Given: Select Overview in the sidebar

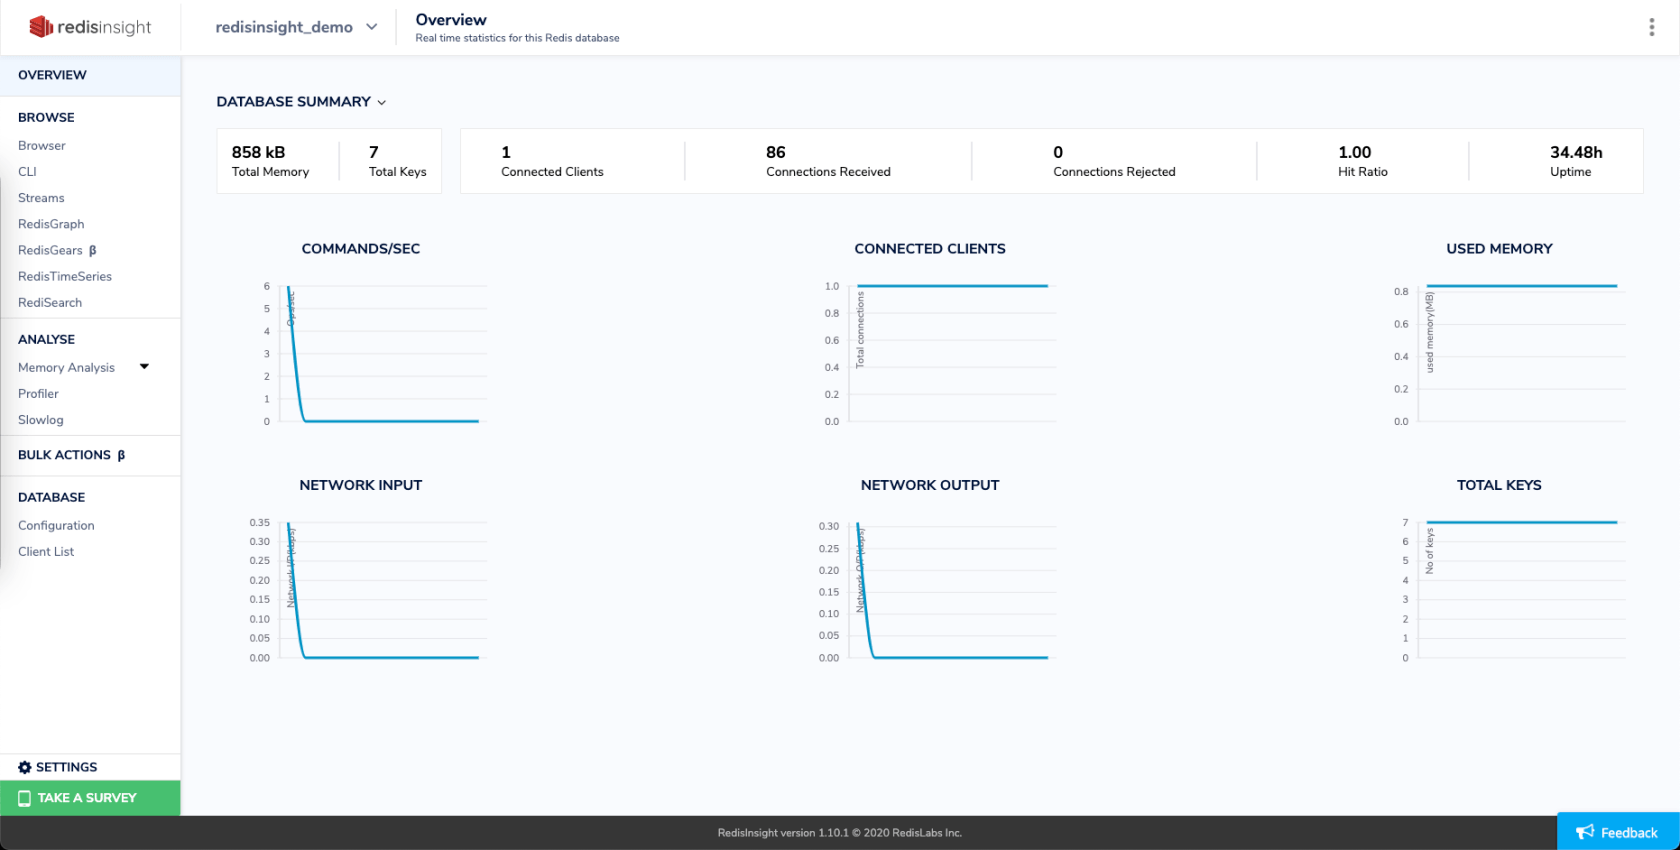Looking at the screenshot, I should (x=90, y=75).
